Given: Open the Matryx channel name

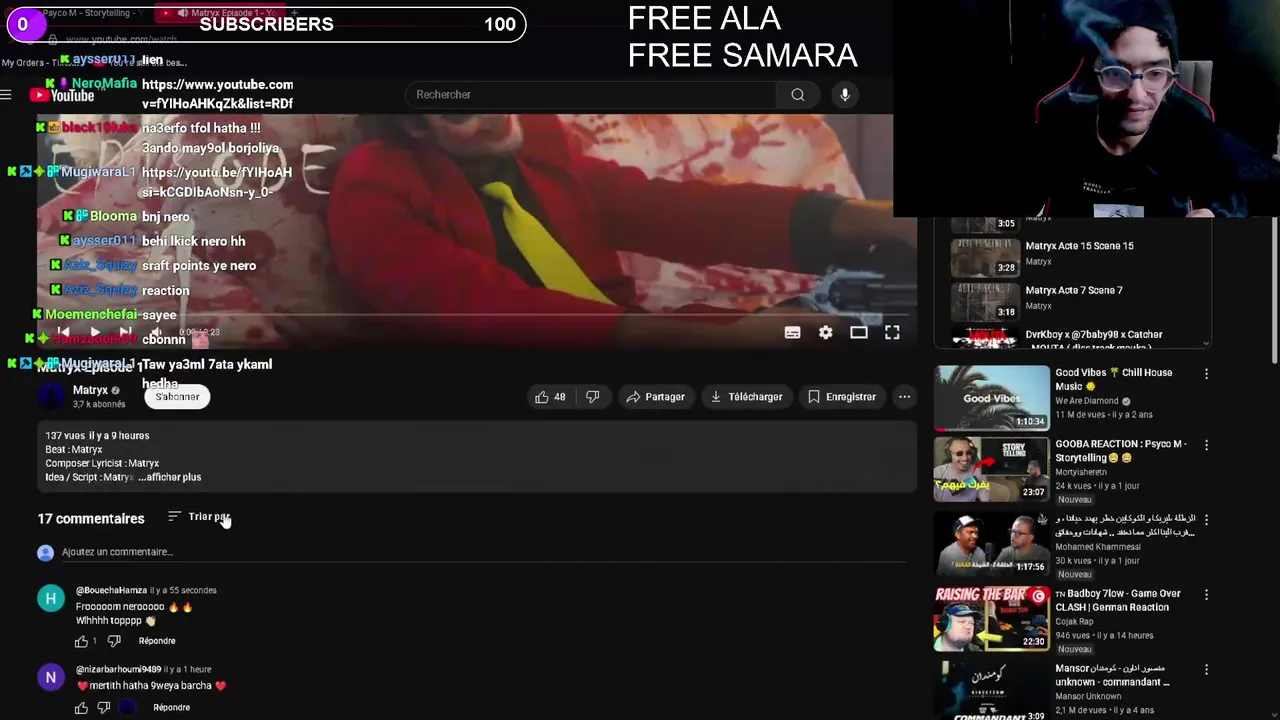Looking at the screenshot, I should (x=90, y=390).
